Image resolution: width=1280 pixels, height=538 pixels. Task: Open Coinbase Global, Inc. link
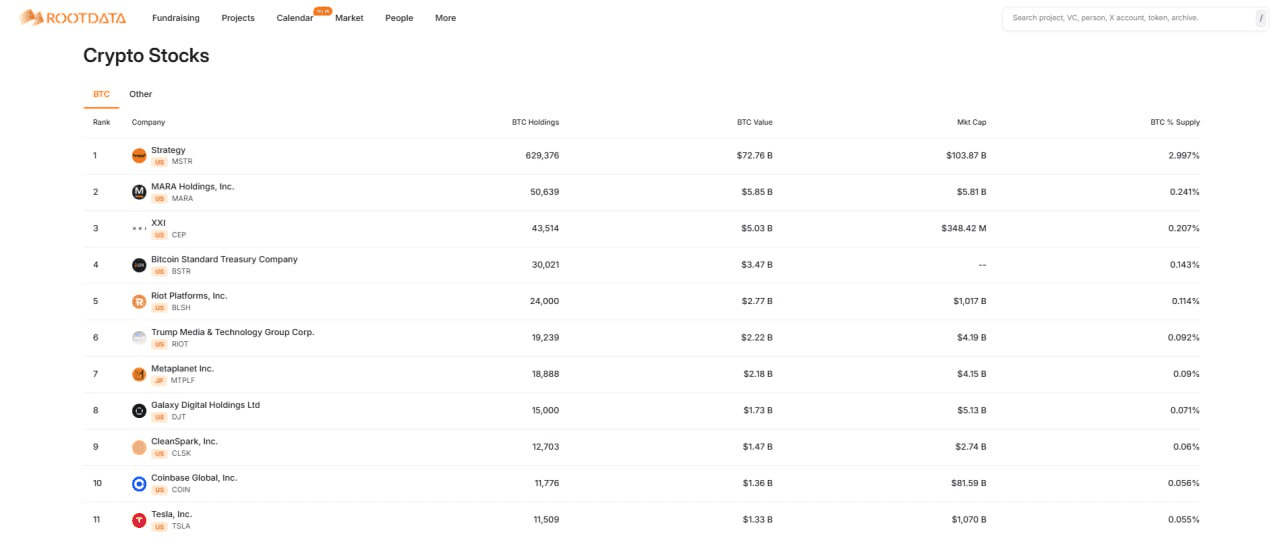click(194, 478)
